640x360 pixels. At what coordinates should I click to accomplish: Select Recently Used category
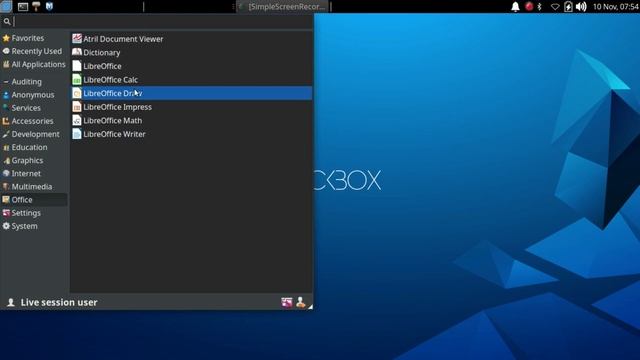pos(32,51)
